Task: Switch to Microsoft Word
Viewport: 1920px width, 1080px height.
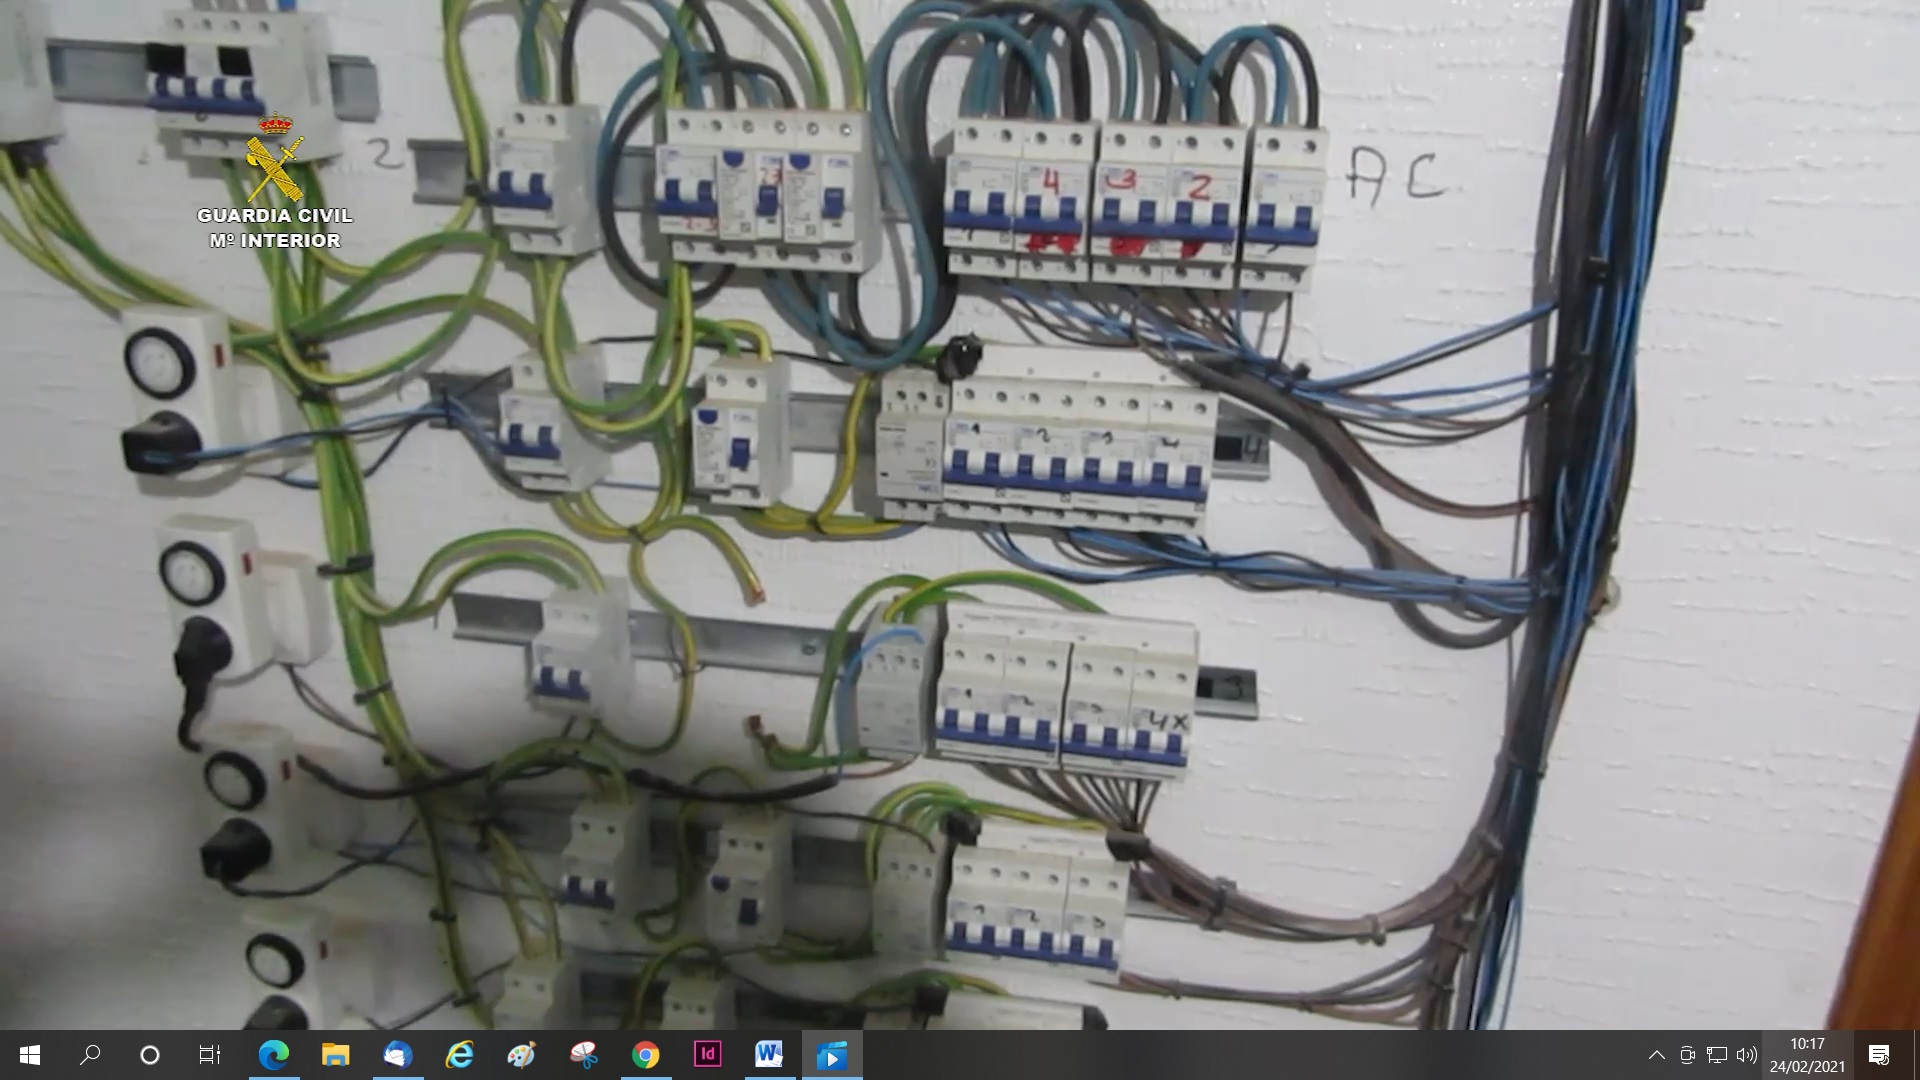Action: pyautogui.click(x=769, y=1055)
